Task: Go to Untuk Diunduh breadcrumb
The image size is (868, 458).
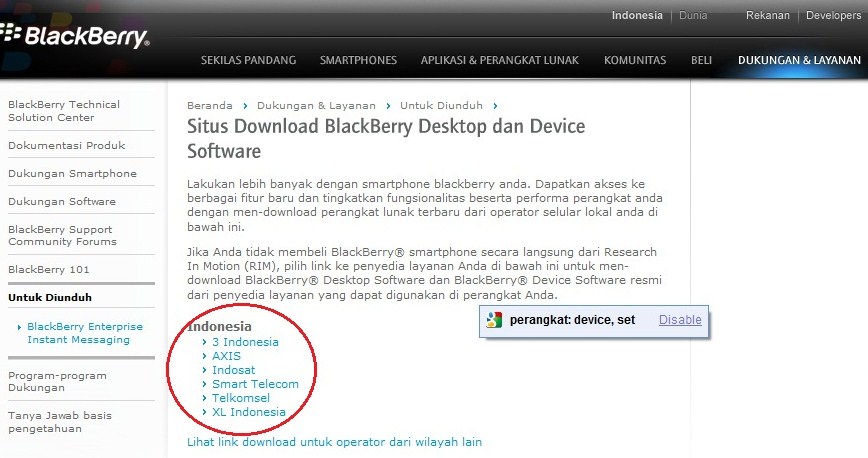Action: [x=441, y=105]
